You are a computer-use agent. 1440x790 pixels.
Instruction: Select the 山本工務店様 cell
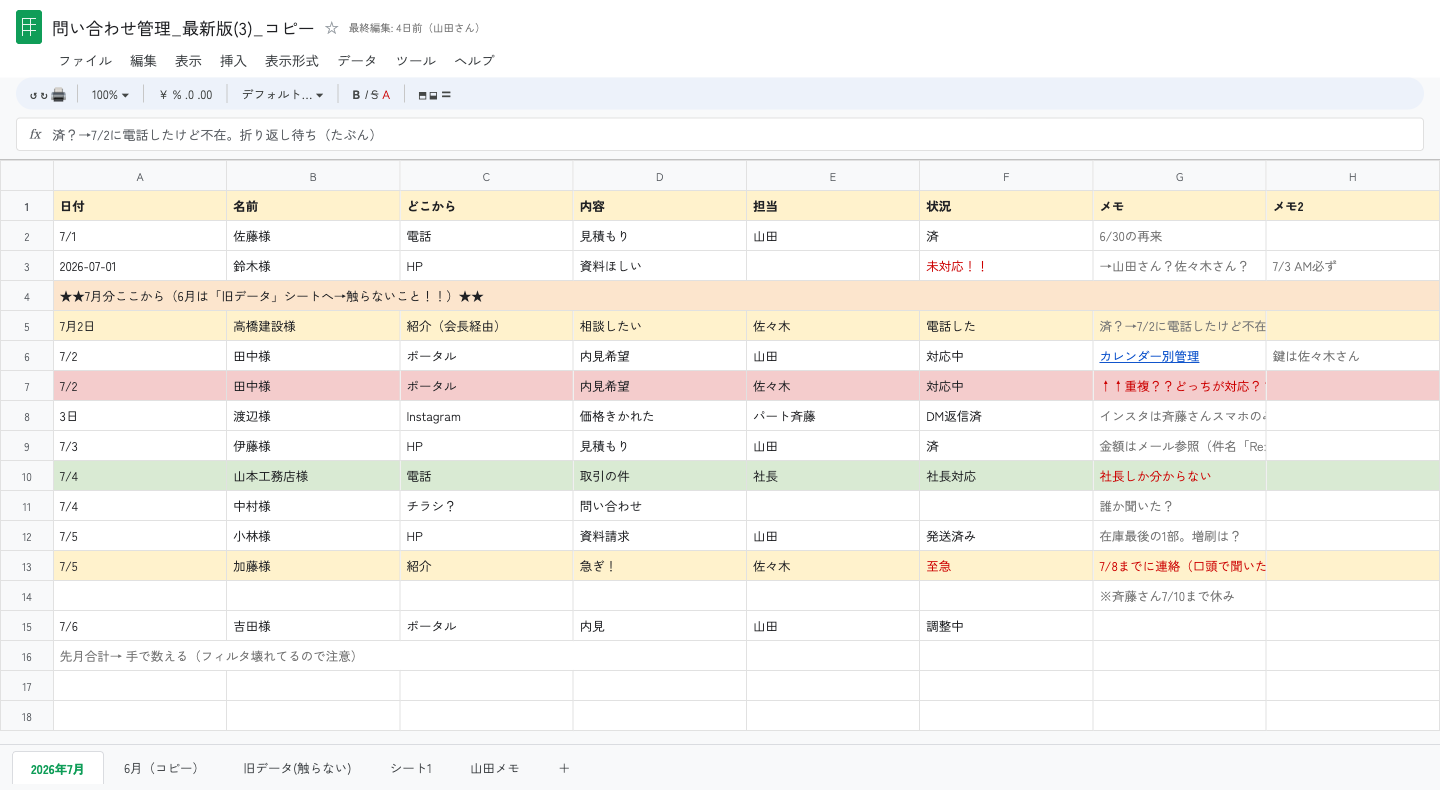click(313, 476)
